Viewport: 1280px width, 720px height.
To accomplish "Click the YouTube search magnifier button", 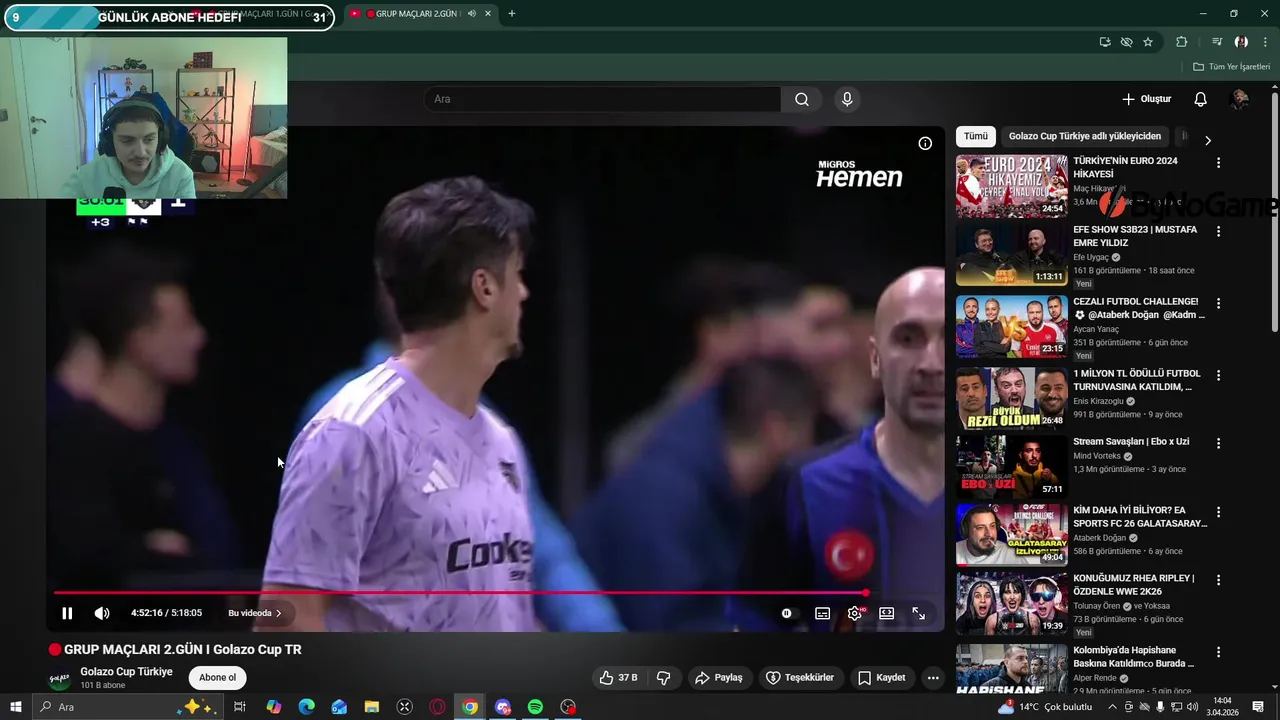I will tap(802, 99).
